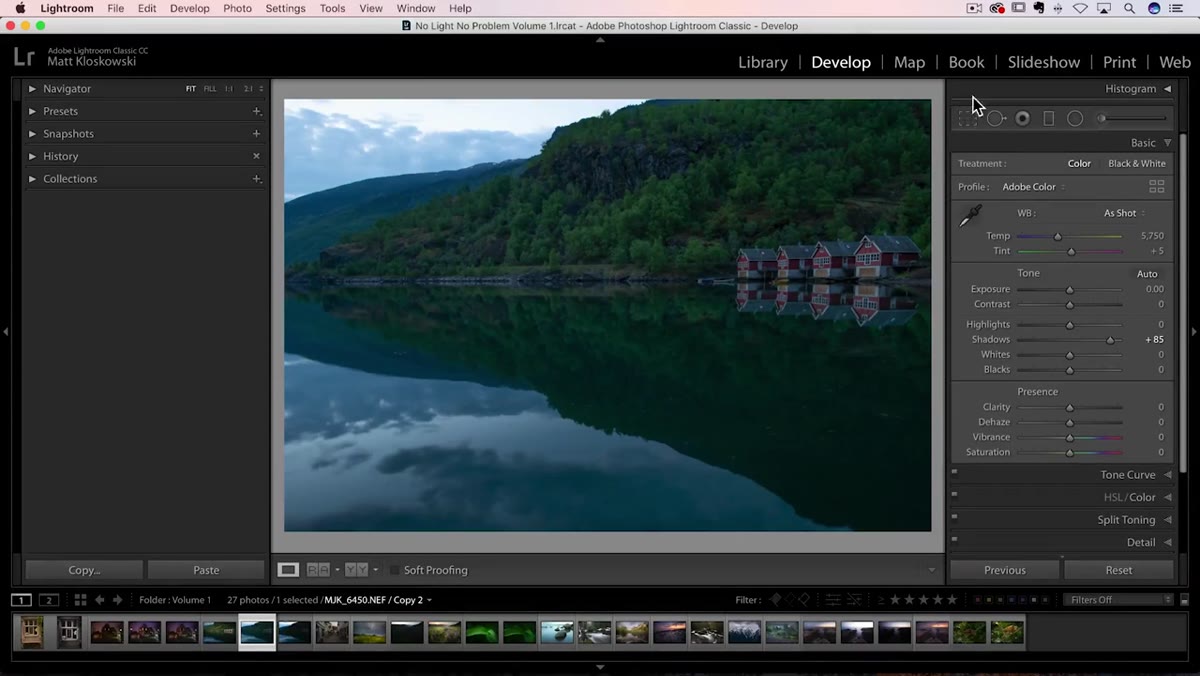
Task: Expand the Collections panel
Action: [32, 179]
